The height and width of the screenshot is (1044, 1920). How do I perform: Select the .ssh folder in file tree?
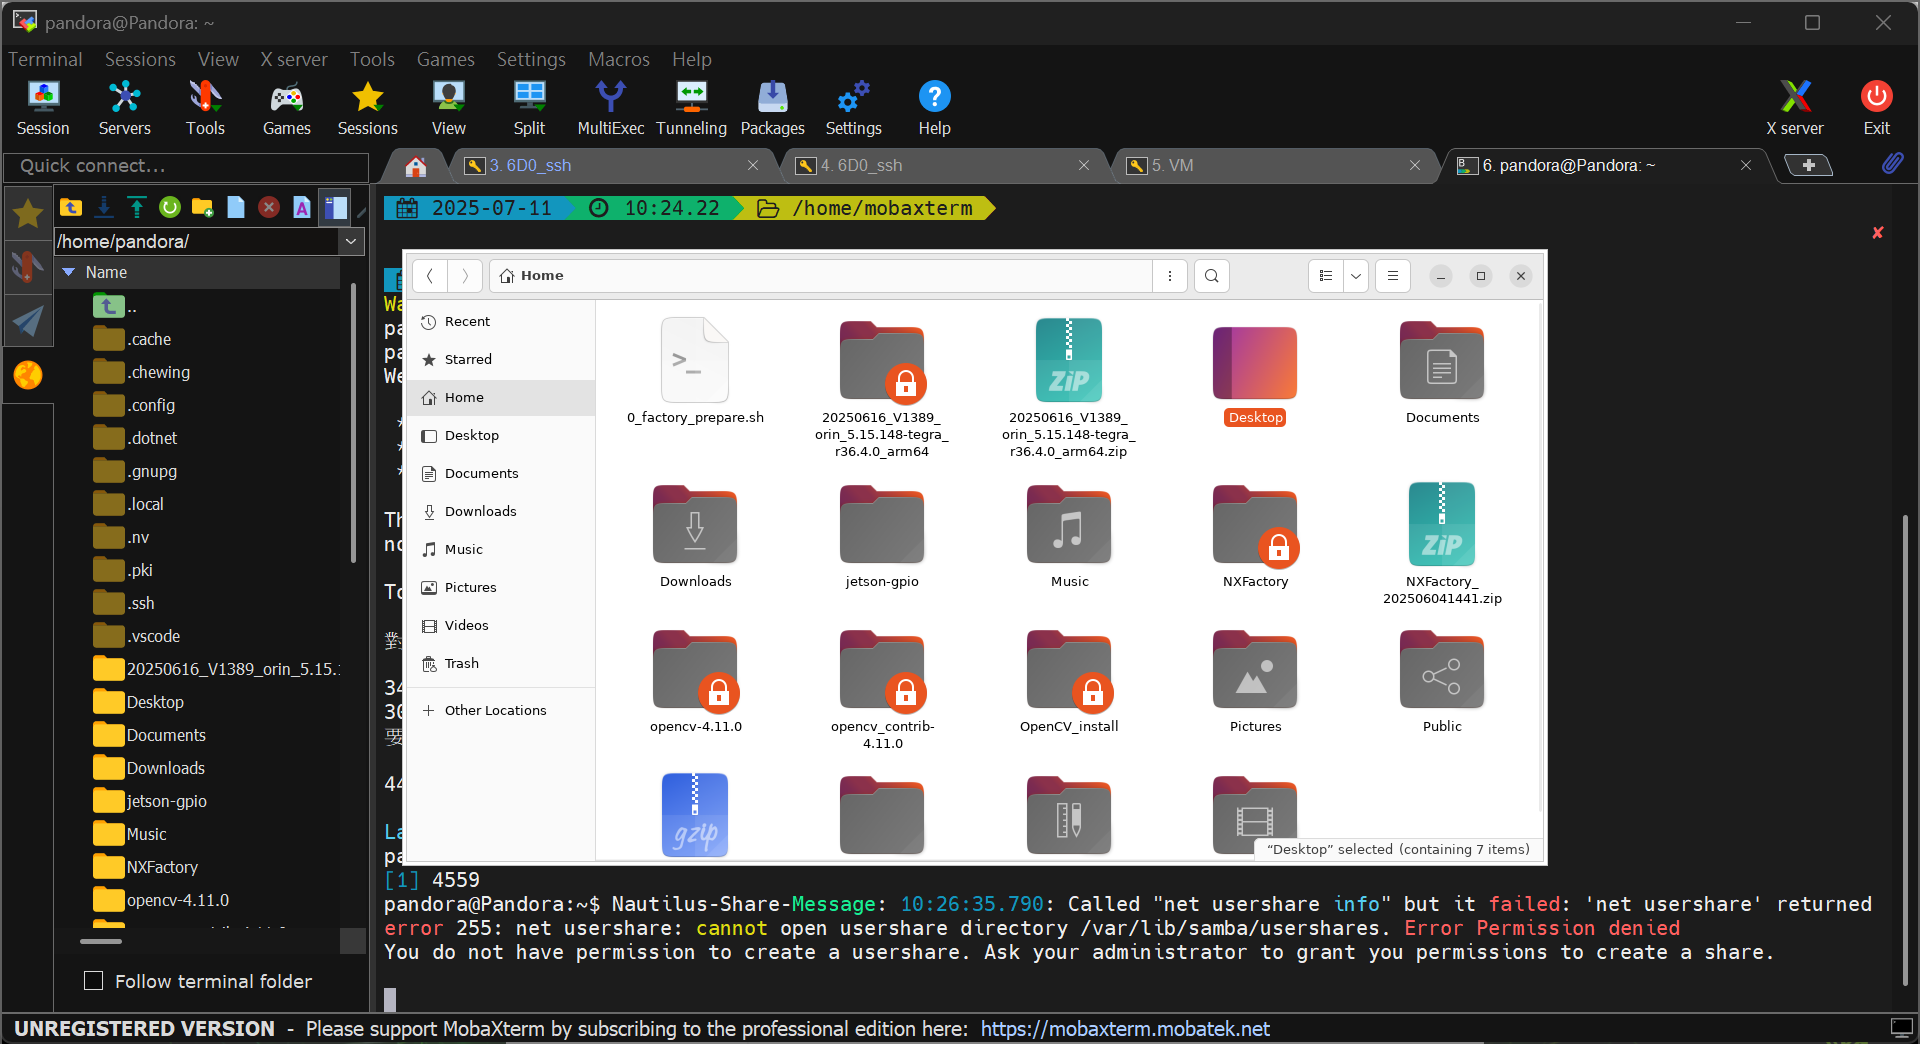[x=141, y=603]
